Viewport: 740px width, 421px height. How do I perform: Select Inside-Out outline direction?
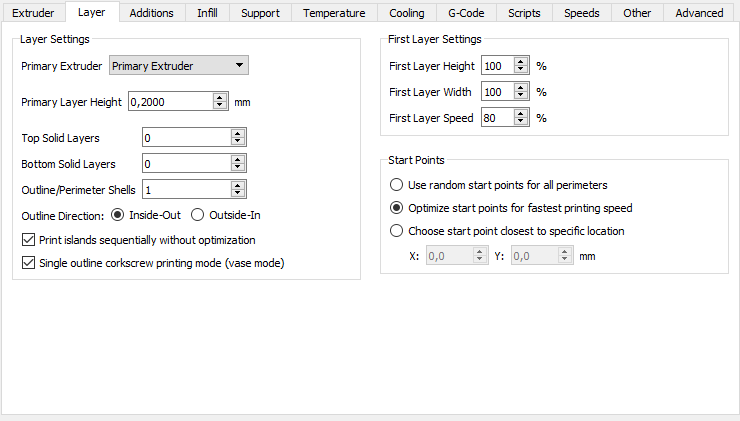[x=117, y=214]
